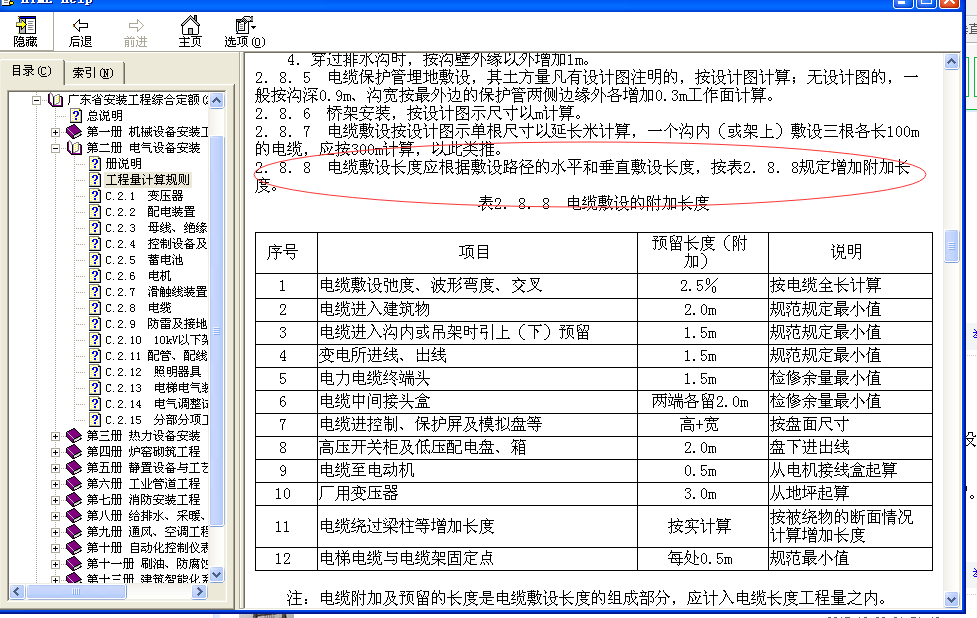
Task: Click header cell 预留长度（附加）
Action: 703,252
